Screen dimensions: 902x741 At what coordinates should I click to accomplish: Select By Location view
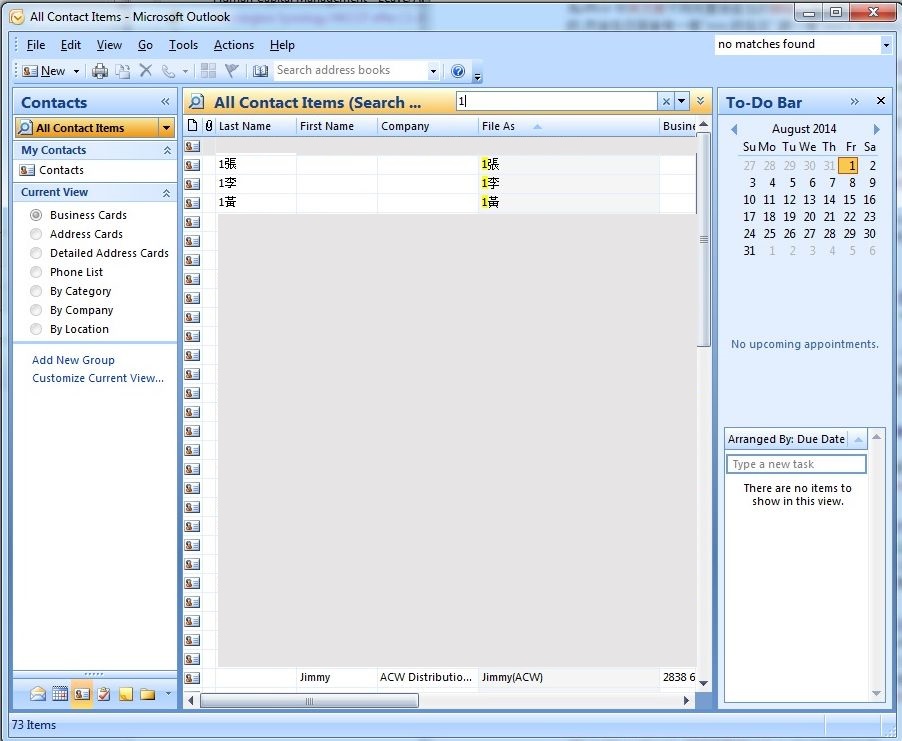click(x=36, y=329)
